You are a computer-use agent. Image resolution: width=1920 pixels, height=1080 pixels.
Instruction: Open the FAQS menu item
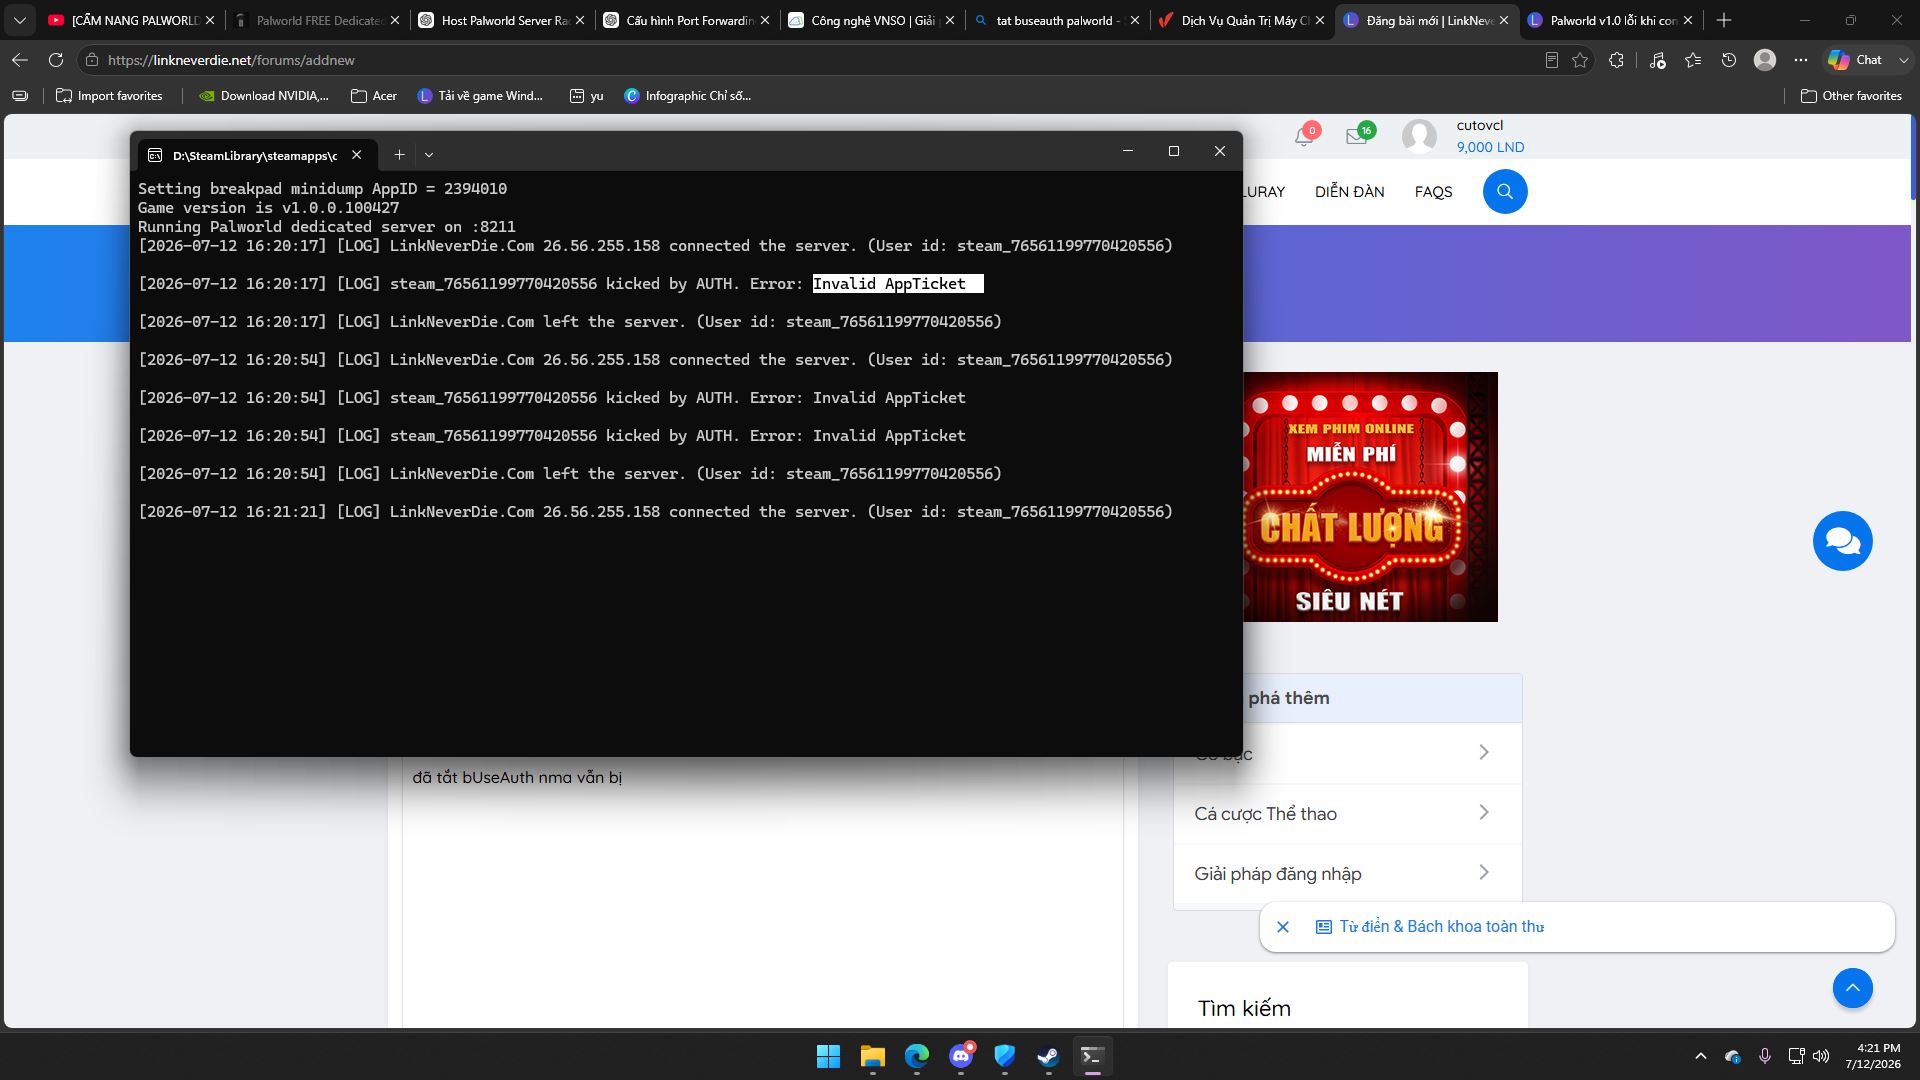(x=1433, y=192)
